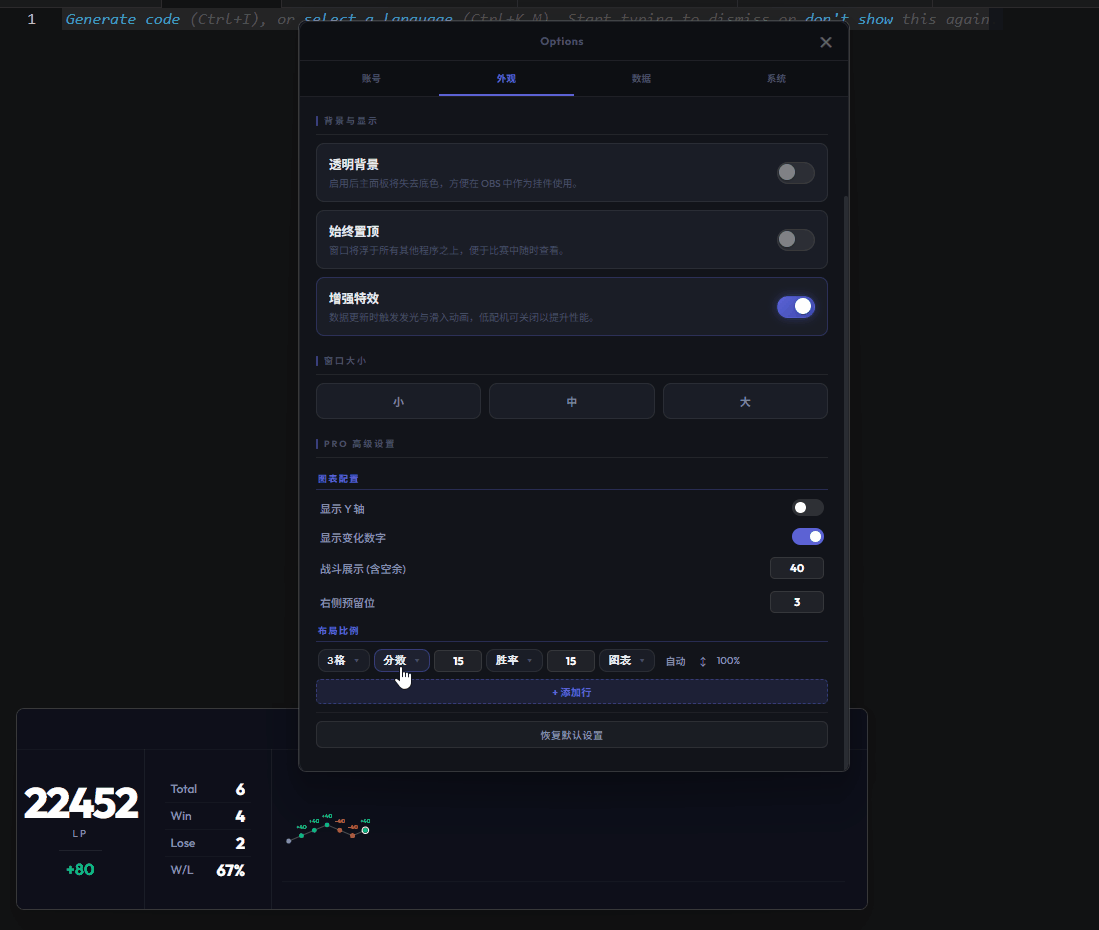Open the 系统 settings tab
The width and height of the screenshot is (1099, 930).
(x=776, y=78)
